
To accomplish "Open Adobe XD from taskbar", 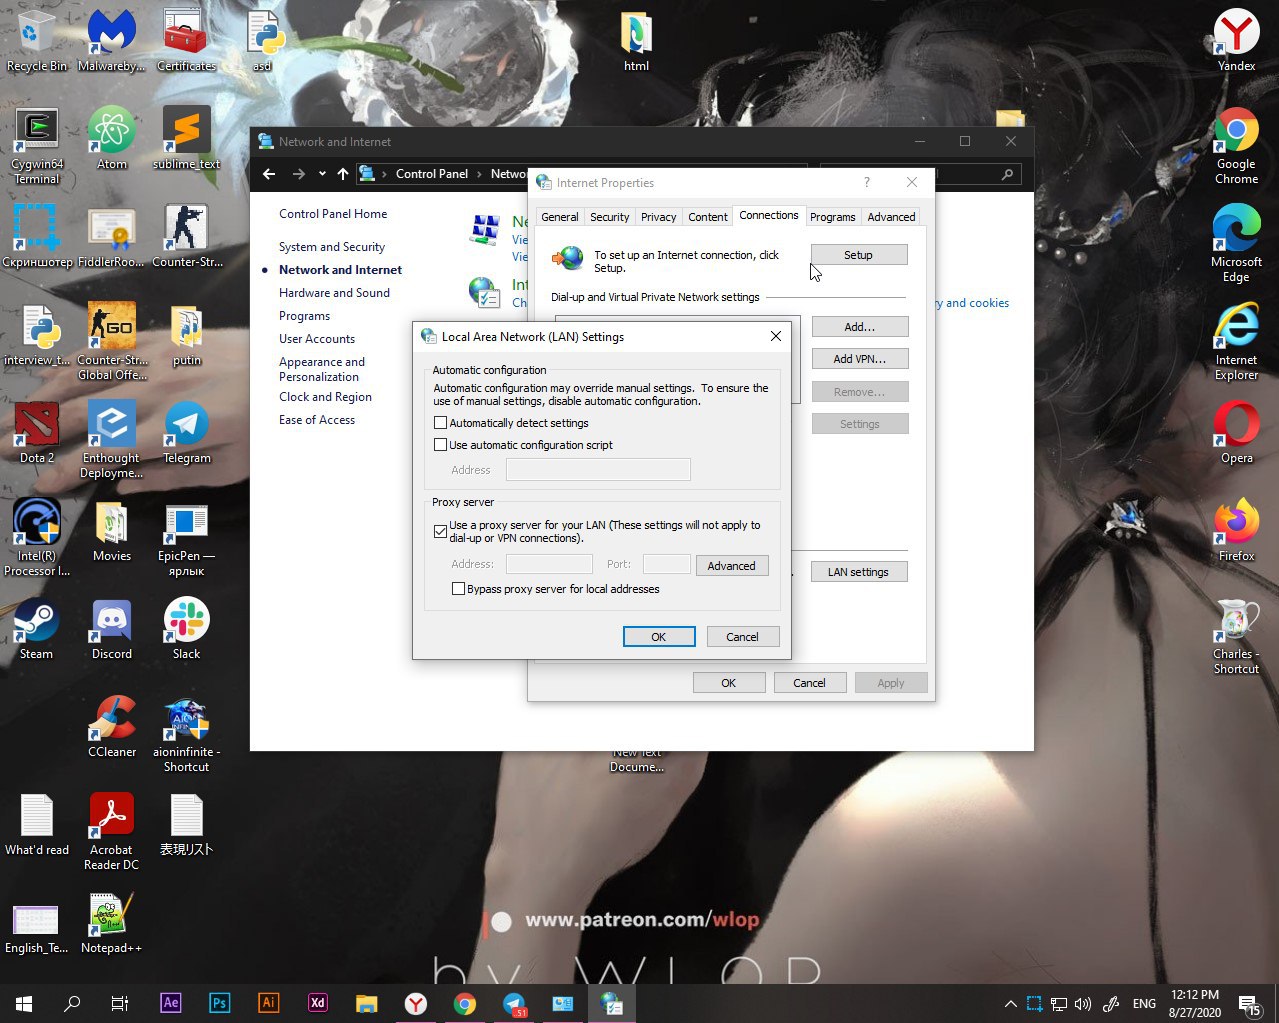I will click(317, 1003).
